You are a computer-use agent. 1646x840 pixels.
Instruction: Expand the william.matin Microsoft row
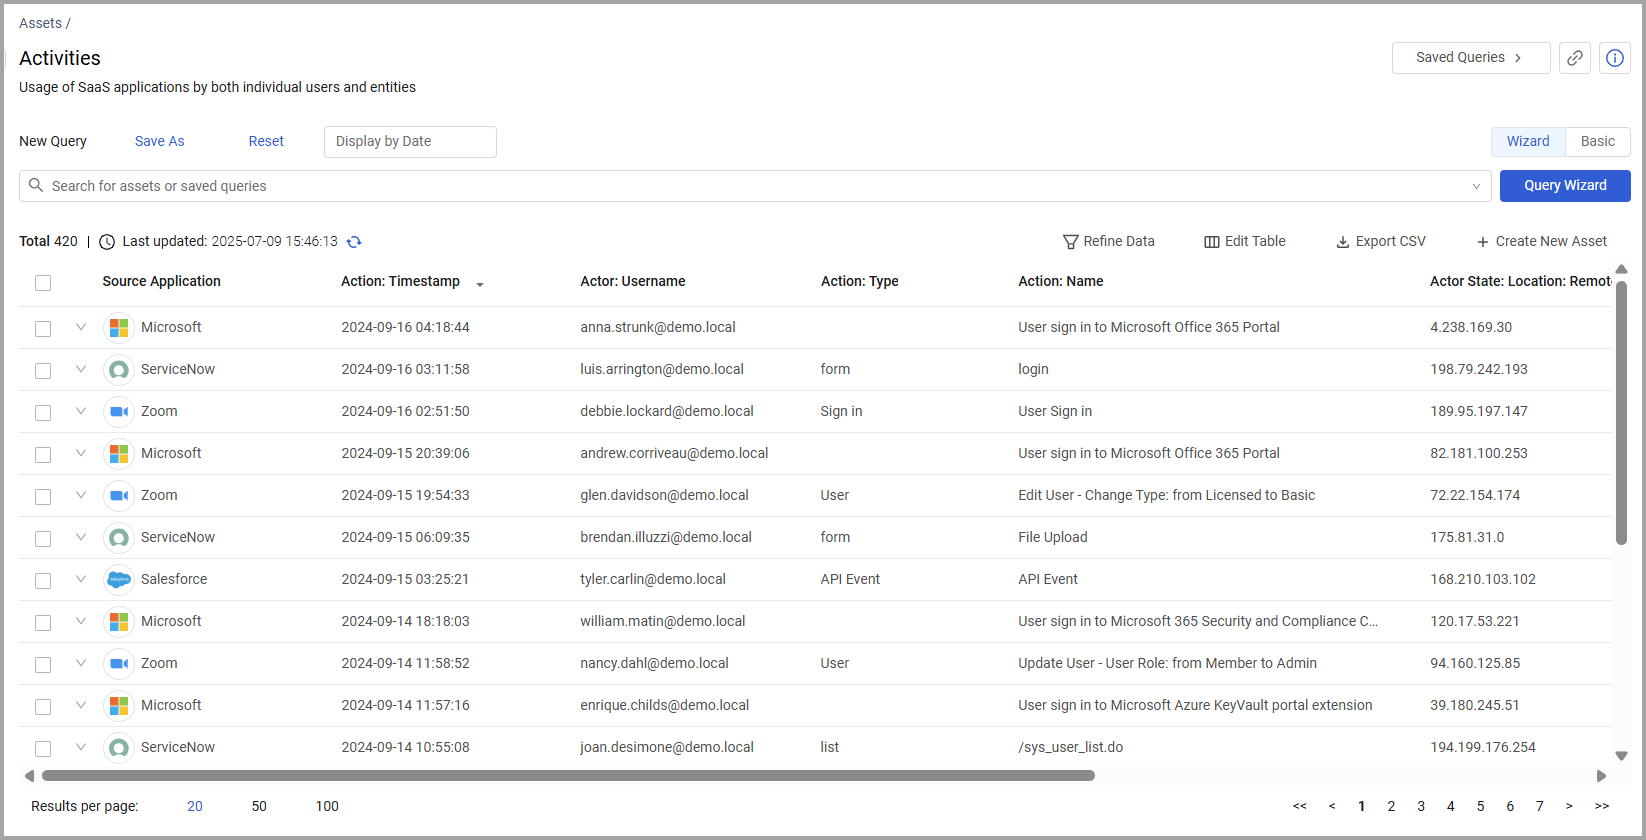[x=81, y=621]
